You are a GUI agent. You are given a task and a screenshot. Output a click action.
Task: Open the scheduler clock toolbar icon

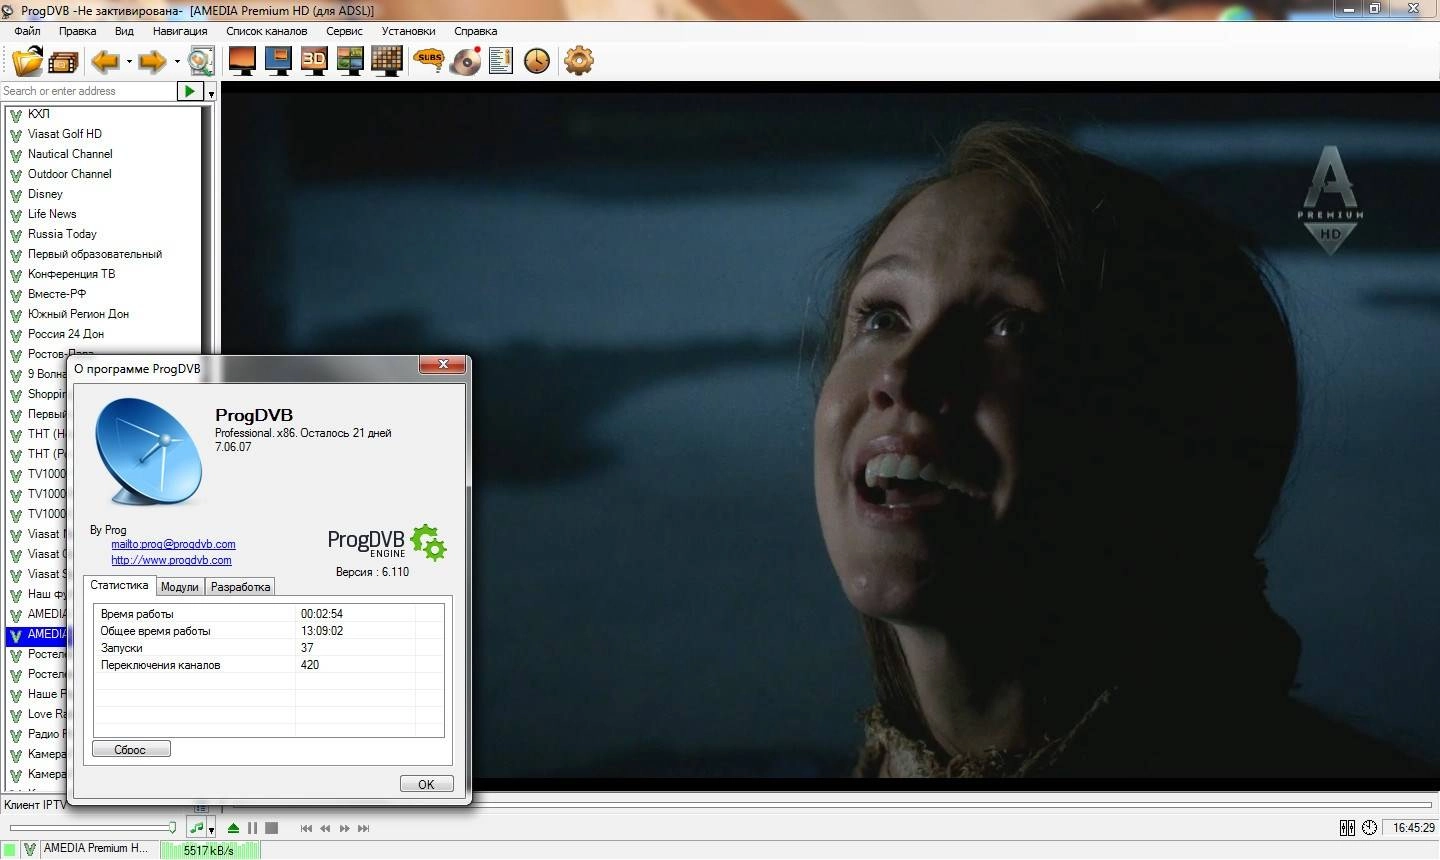click(537, 61)
